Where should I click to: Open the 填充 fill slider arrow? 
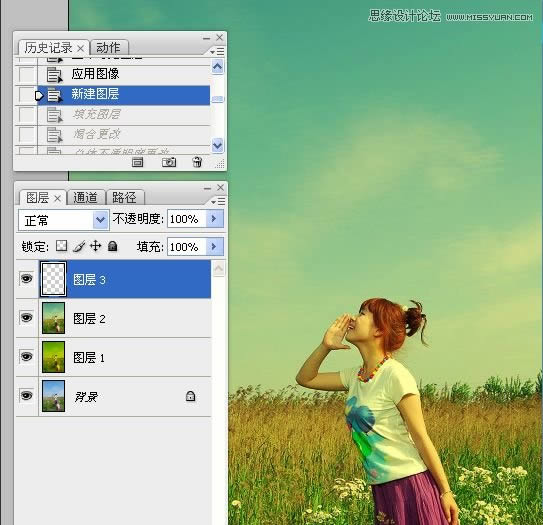(214, 247)
